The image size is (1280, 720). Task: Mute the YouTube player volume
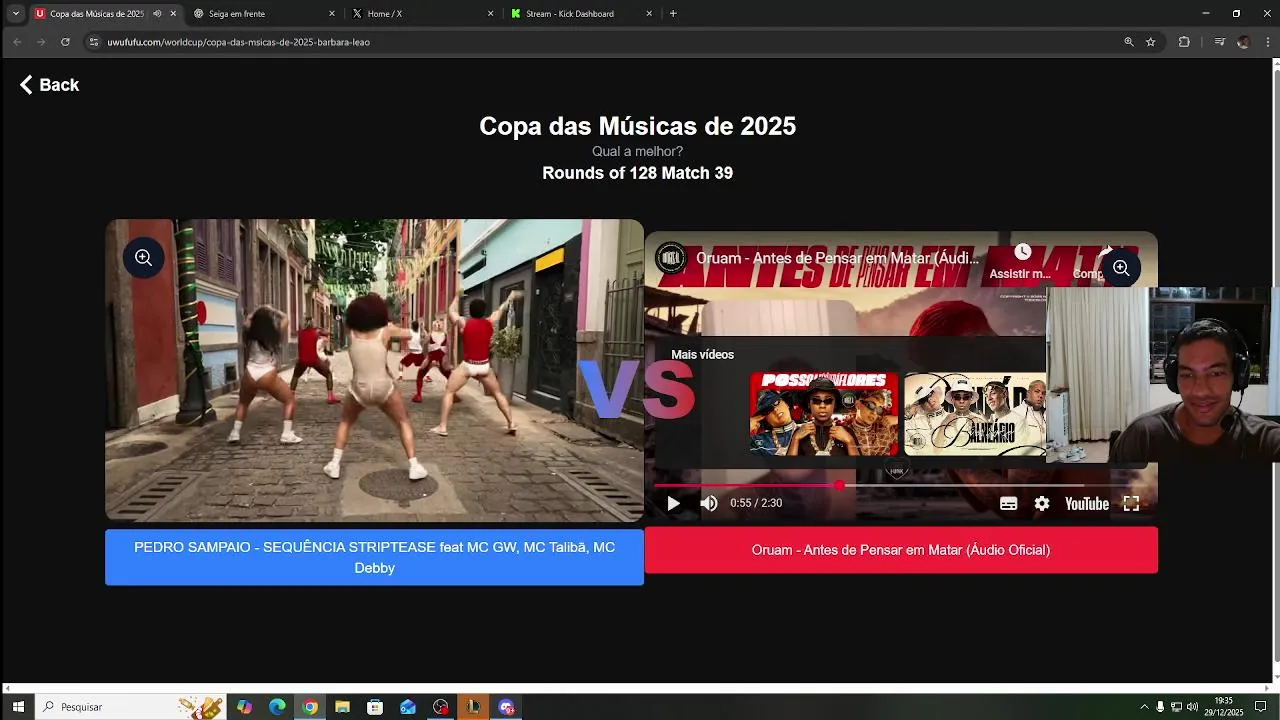coord(709,503)
